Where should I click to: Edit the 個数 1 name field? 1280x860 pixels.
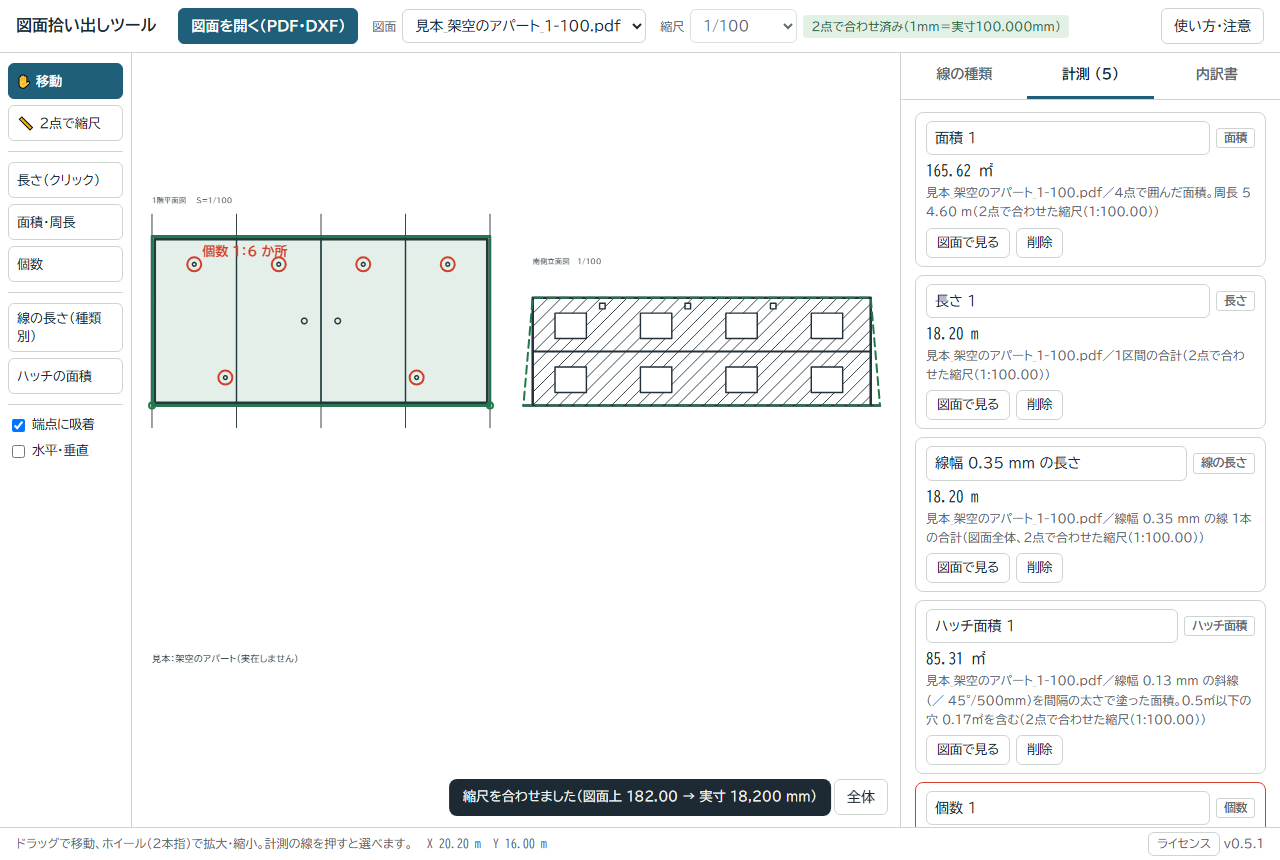click(1068, 808)
